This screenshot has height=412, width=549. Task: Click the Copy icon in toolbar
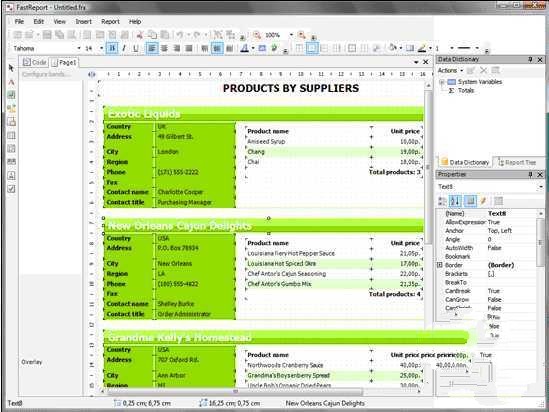point(152,35)
